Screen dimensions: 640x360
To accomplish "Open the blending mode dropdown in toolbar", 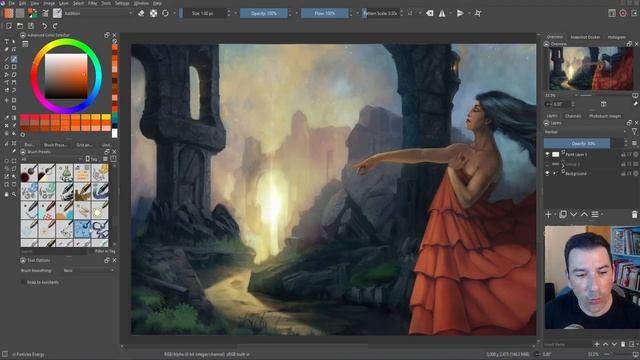I will pyautogui.click(x=99, y=13).
